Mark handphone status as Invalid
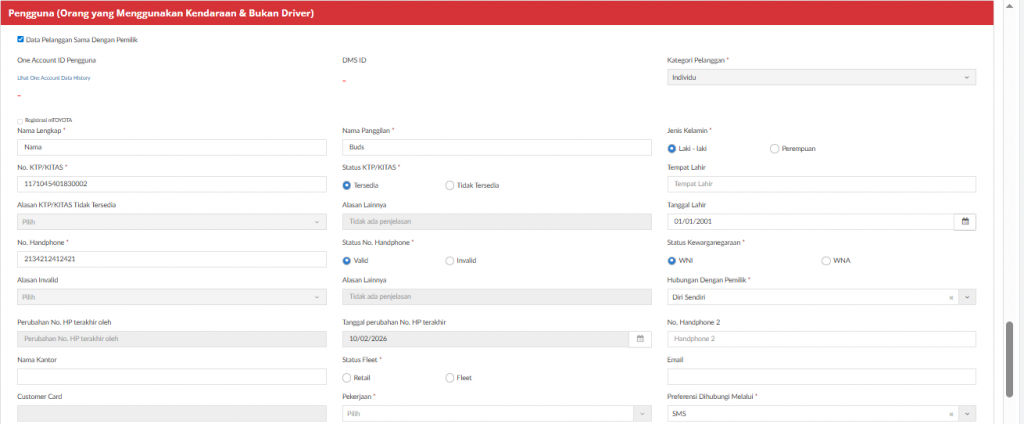This screenshot has width=1024, height=424. click(x=449, y=260)
